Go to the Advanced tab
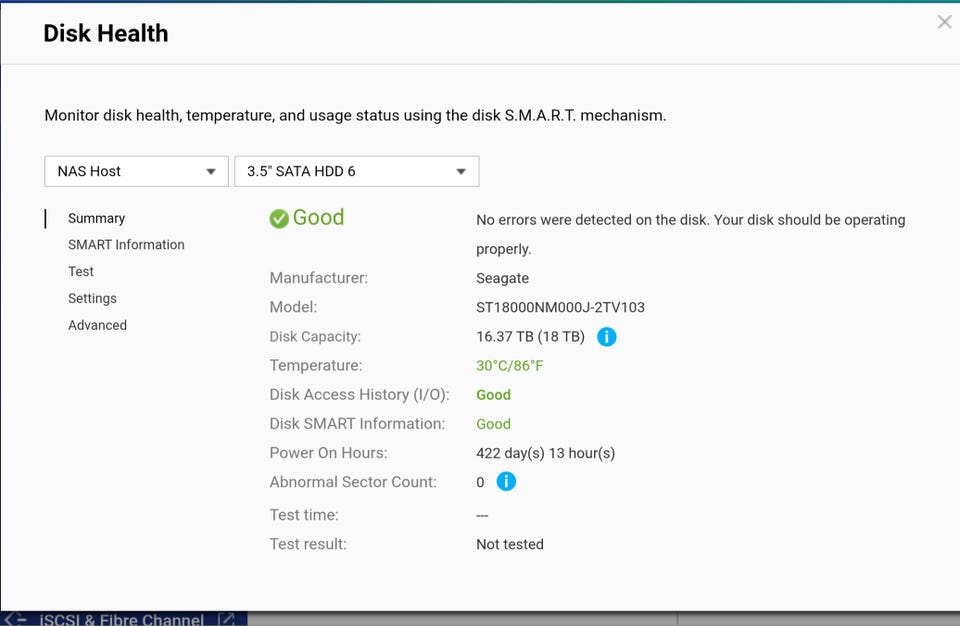The height and width of the screenshot is (626, 960). coord(97,325)
